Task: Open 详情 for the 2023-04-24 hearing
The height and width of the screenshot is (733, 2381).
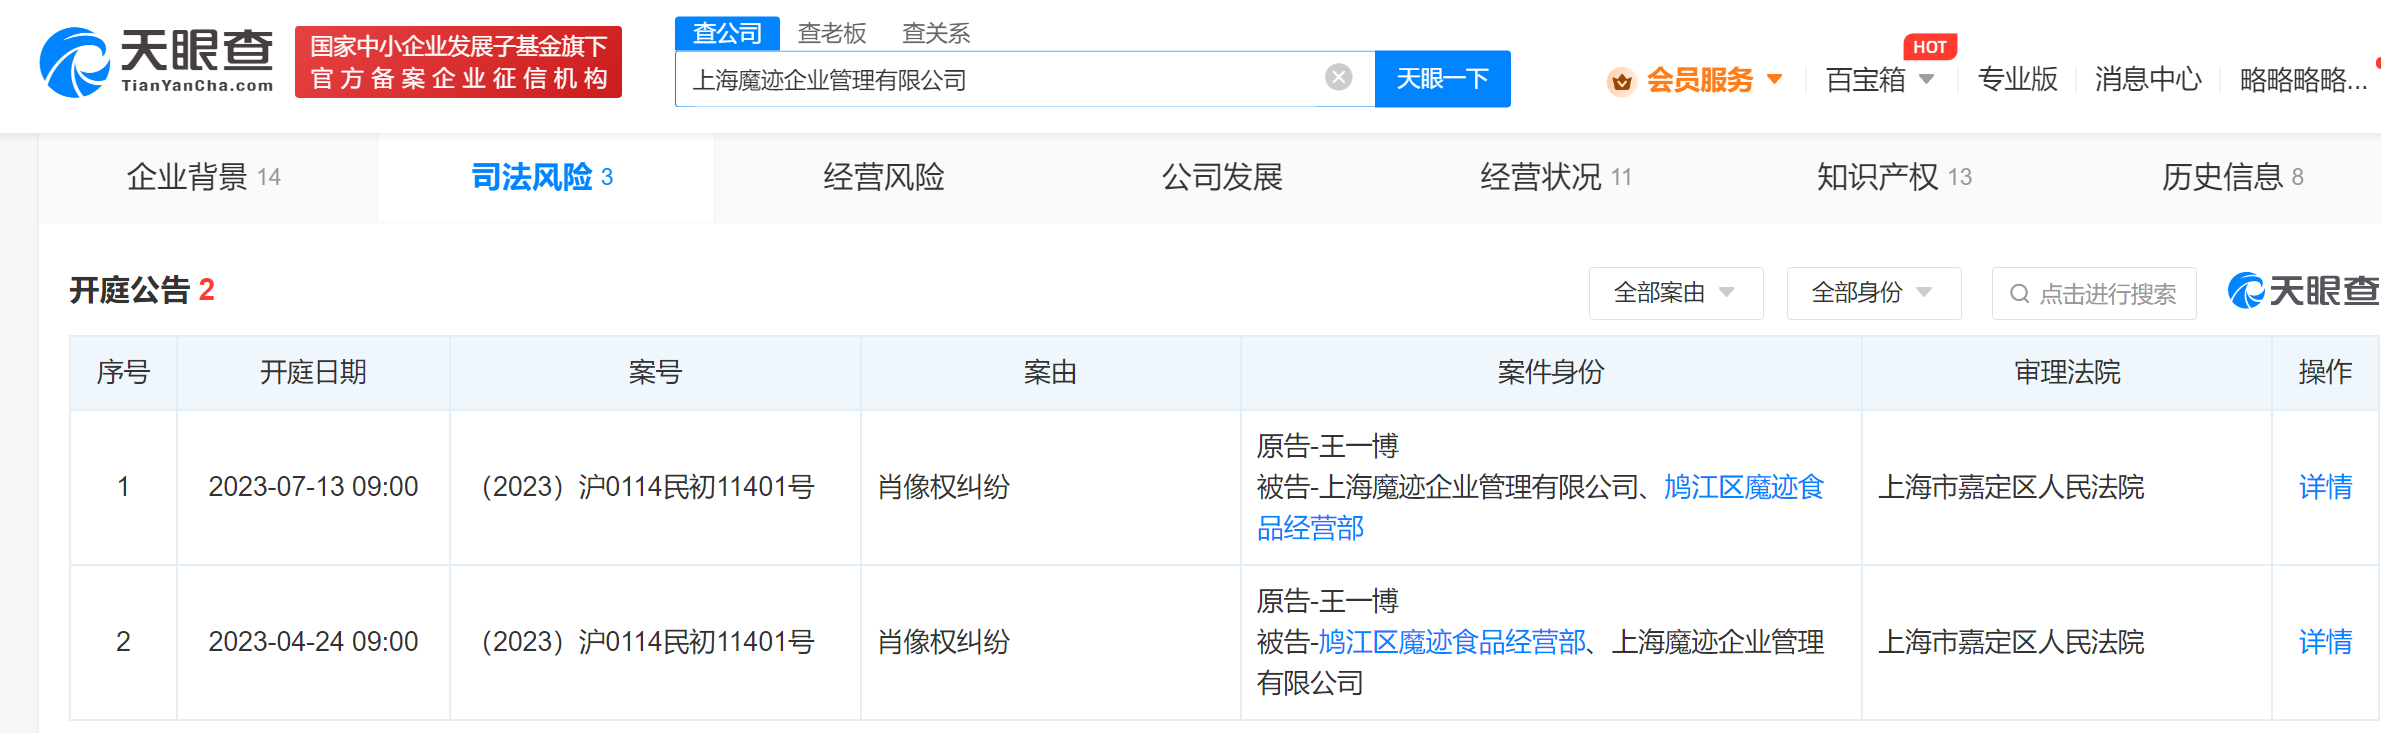Action: (2325, 642)
